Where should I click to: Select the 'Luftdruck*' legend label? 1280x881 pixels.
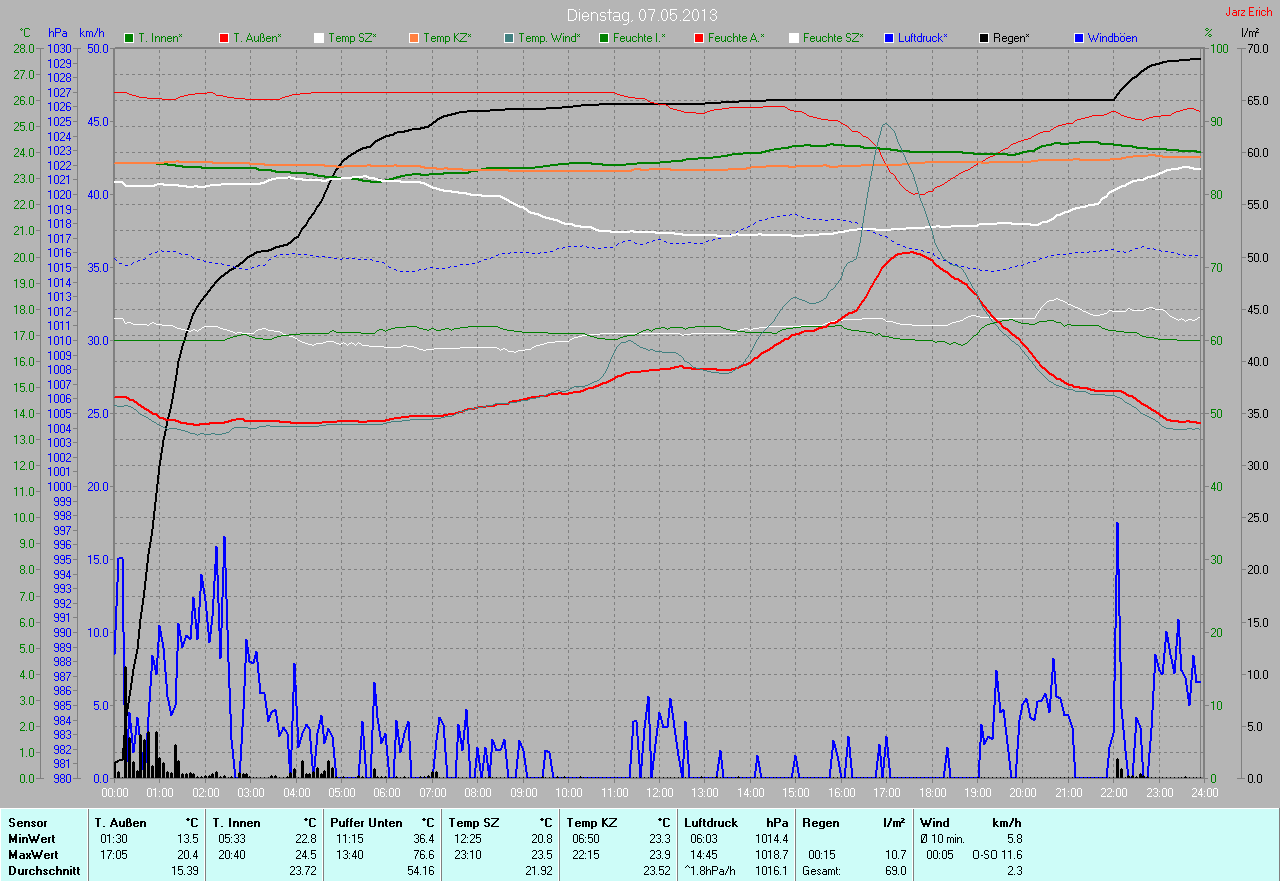(923, 38)
